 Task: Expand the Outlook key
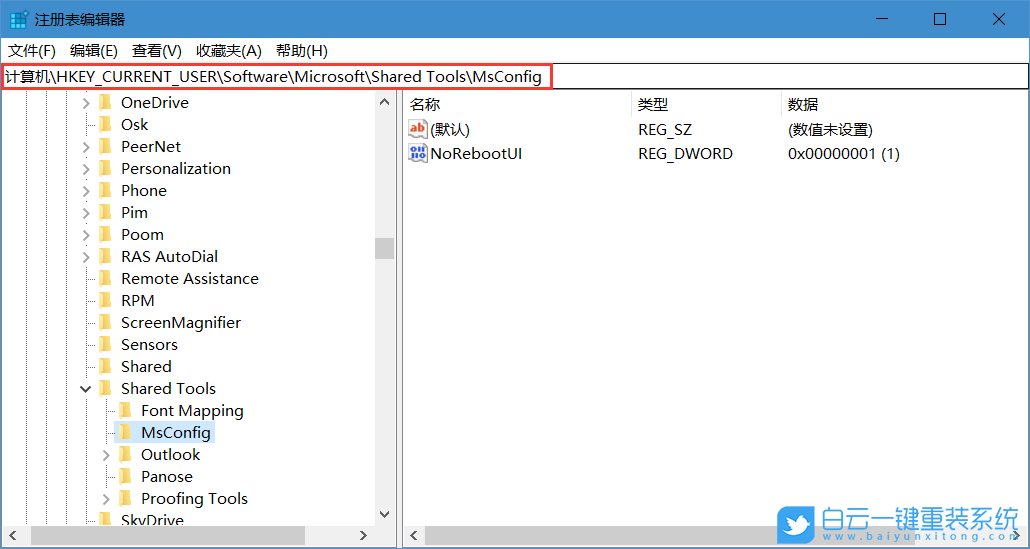[x=106, y=455]
